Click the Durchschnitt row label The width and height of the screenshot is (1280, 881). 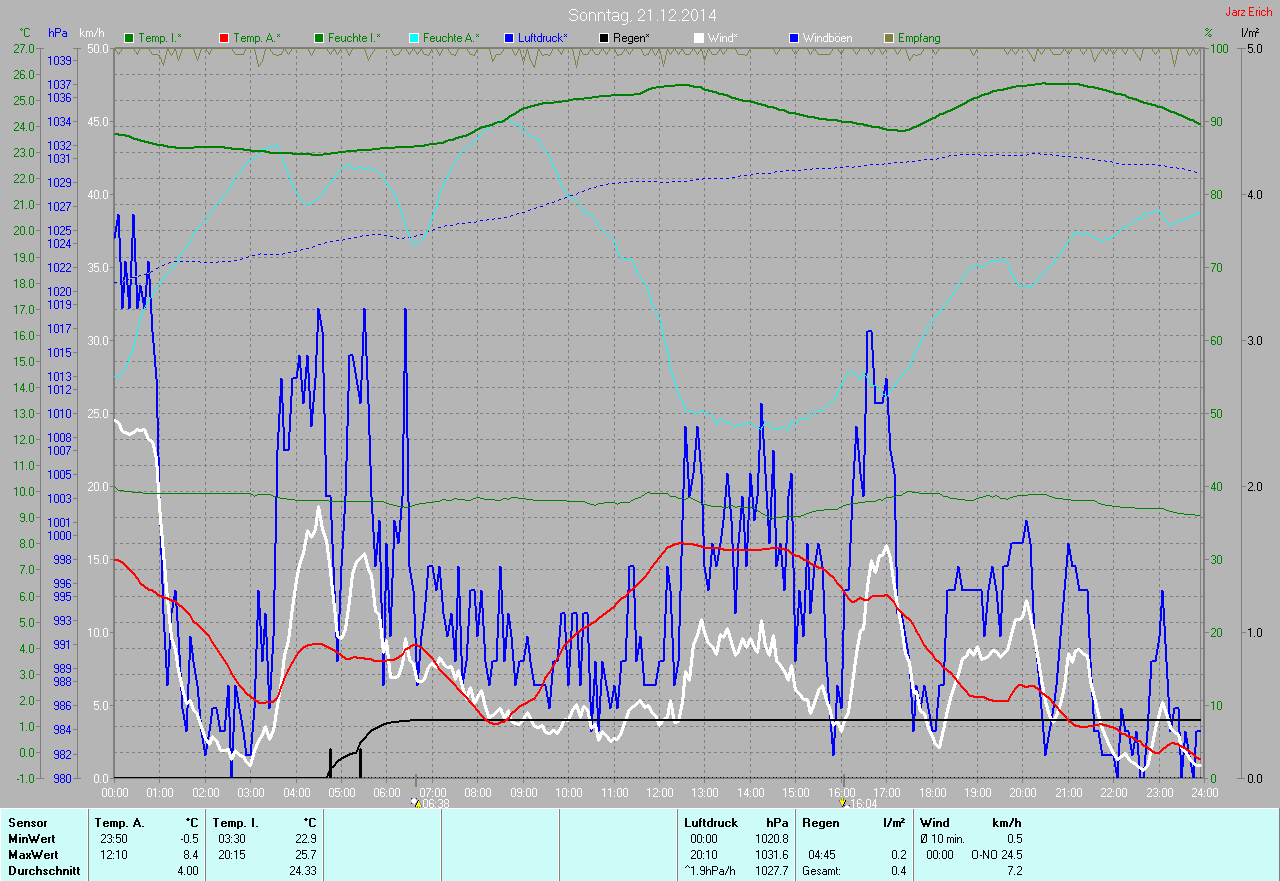pyautogui.click(x=43, y=871)
